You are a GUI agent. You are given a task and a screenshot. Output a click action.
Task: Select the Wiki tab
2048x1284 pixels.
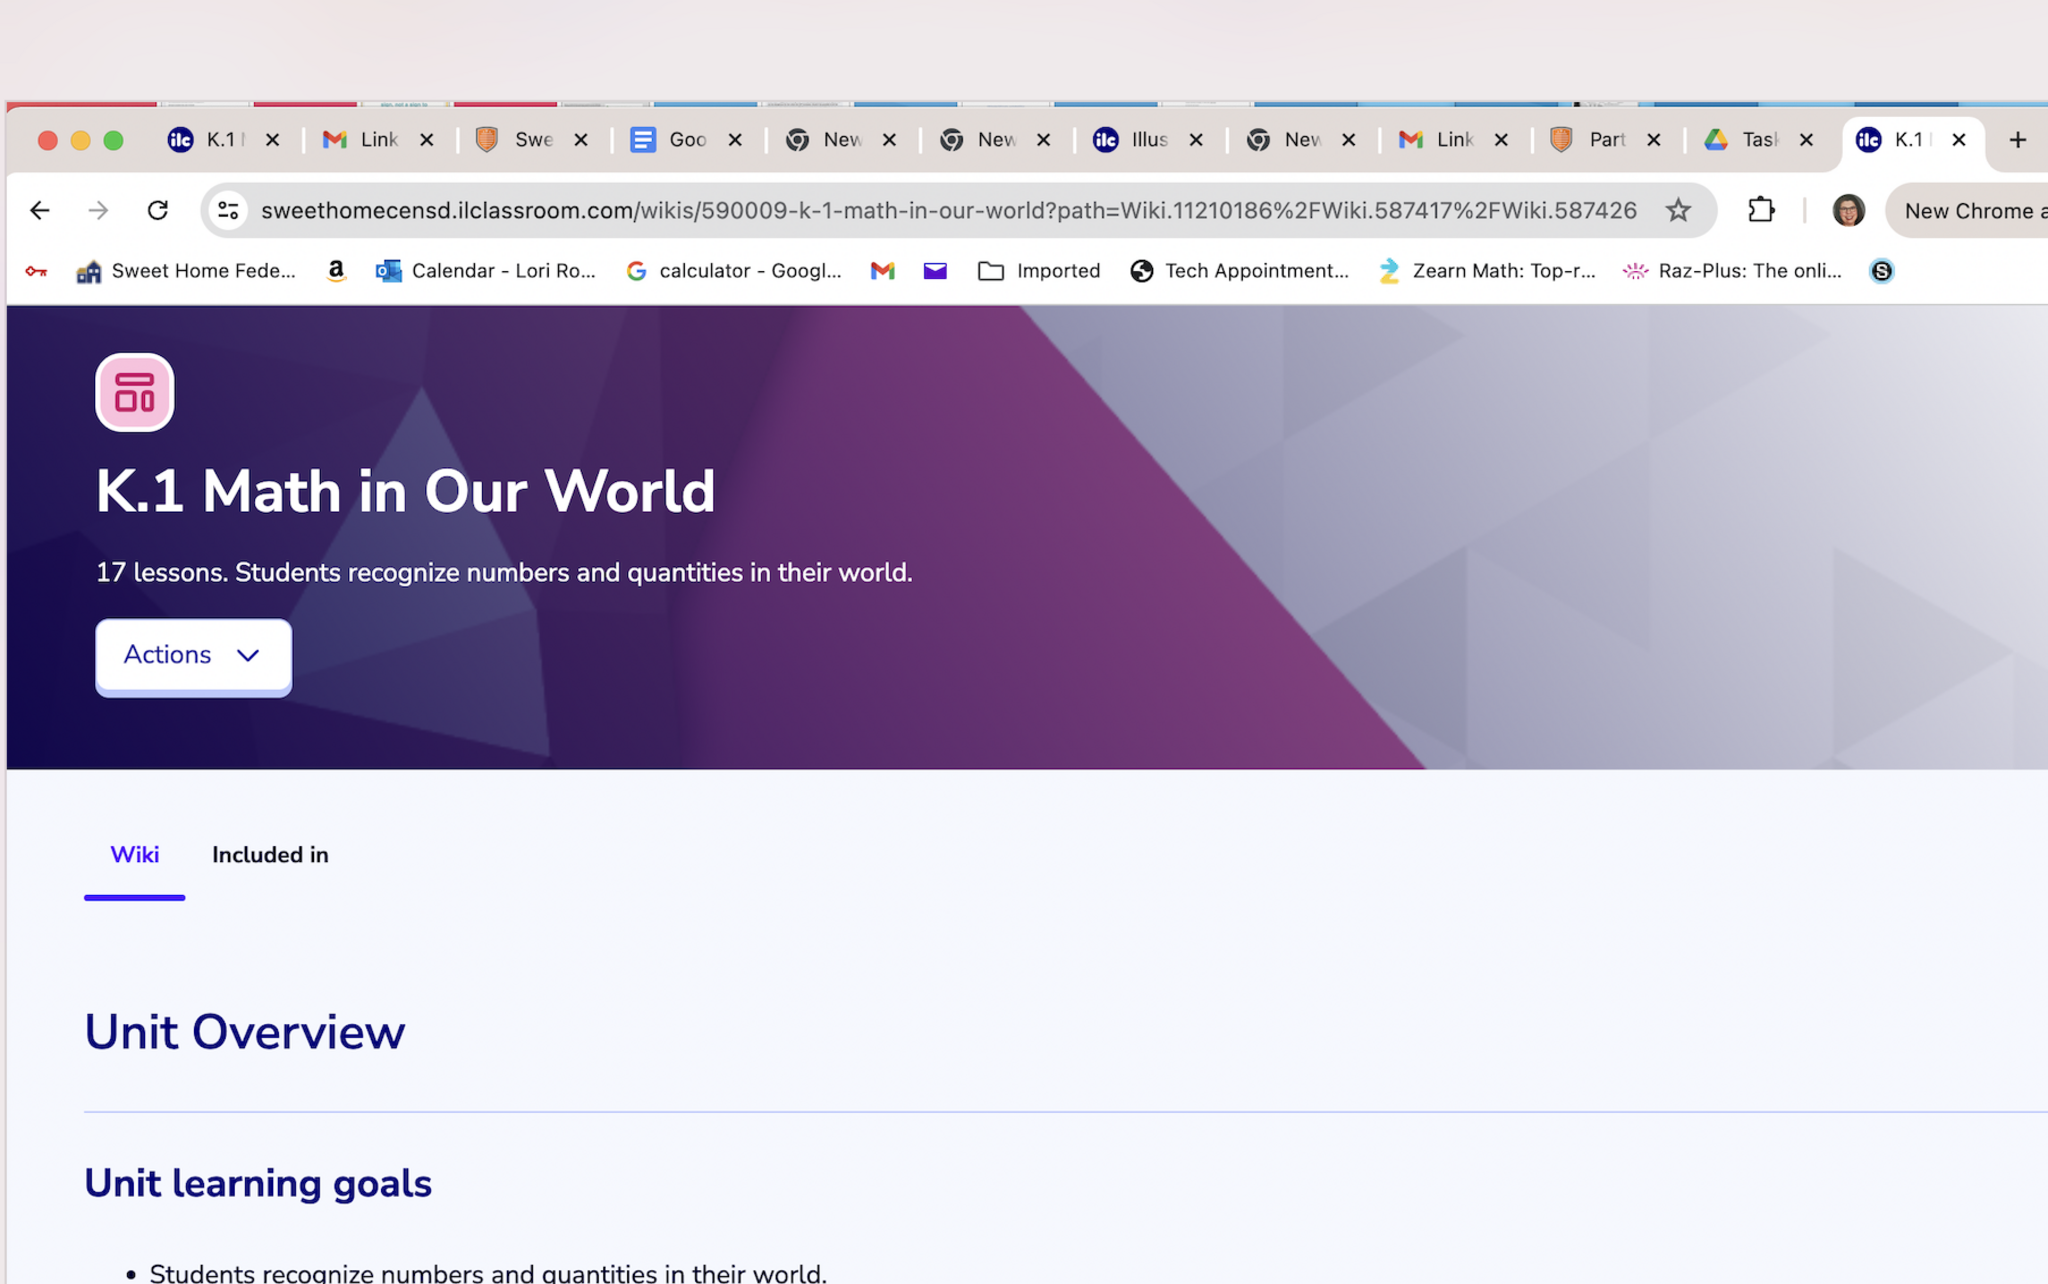[x=134, y=854]
